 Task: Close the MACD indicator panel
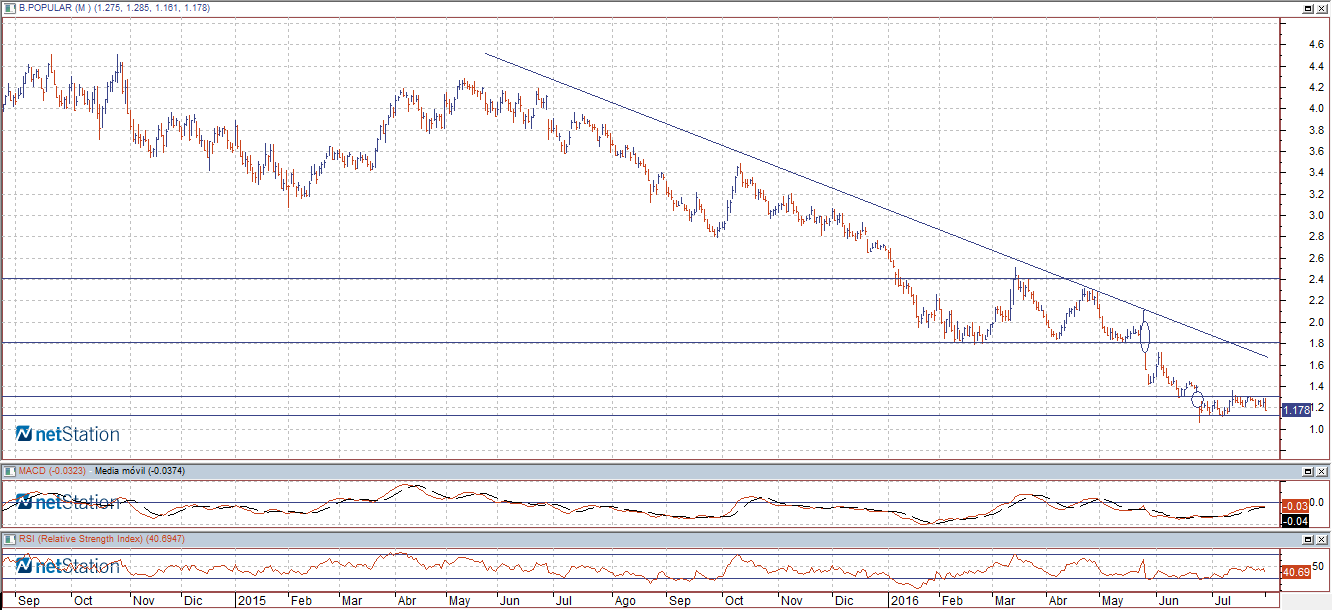(x=1322, y=471)
